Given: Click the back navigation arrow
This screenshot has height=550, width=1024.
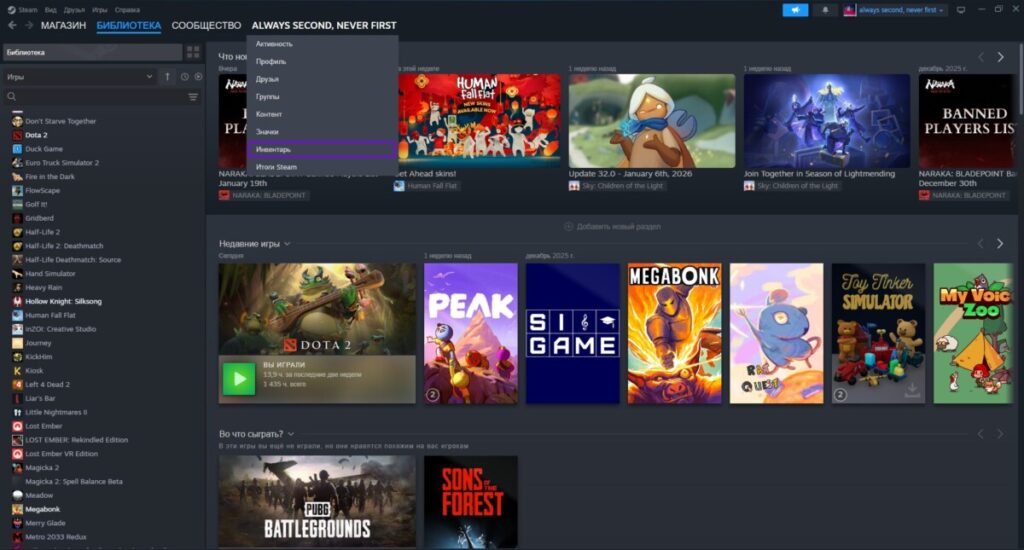Looking at the screenshot, I should 12,25.
